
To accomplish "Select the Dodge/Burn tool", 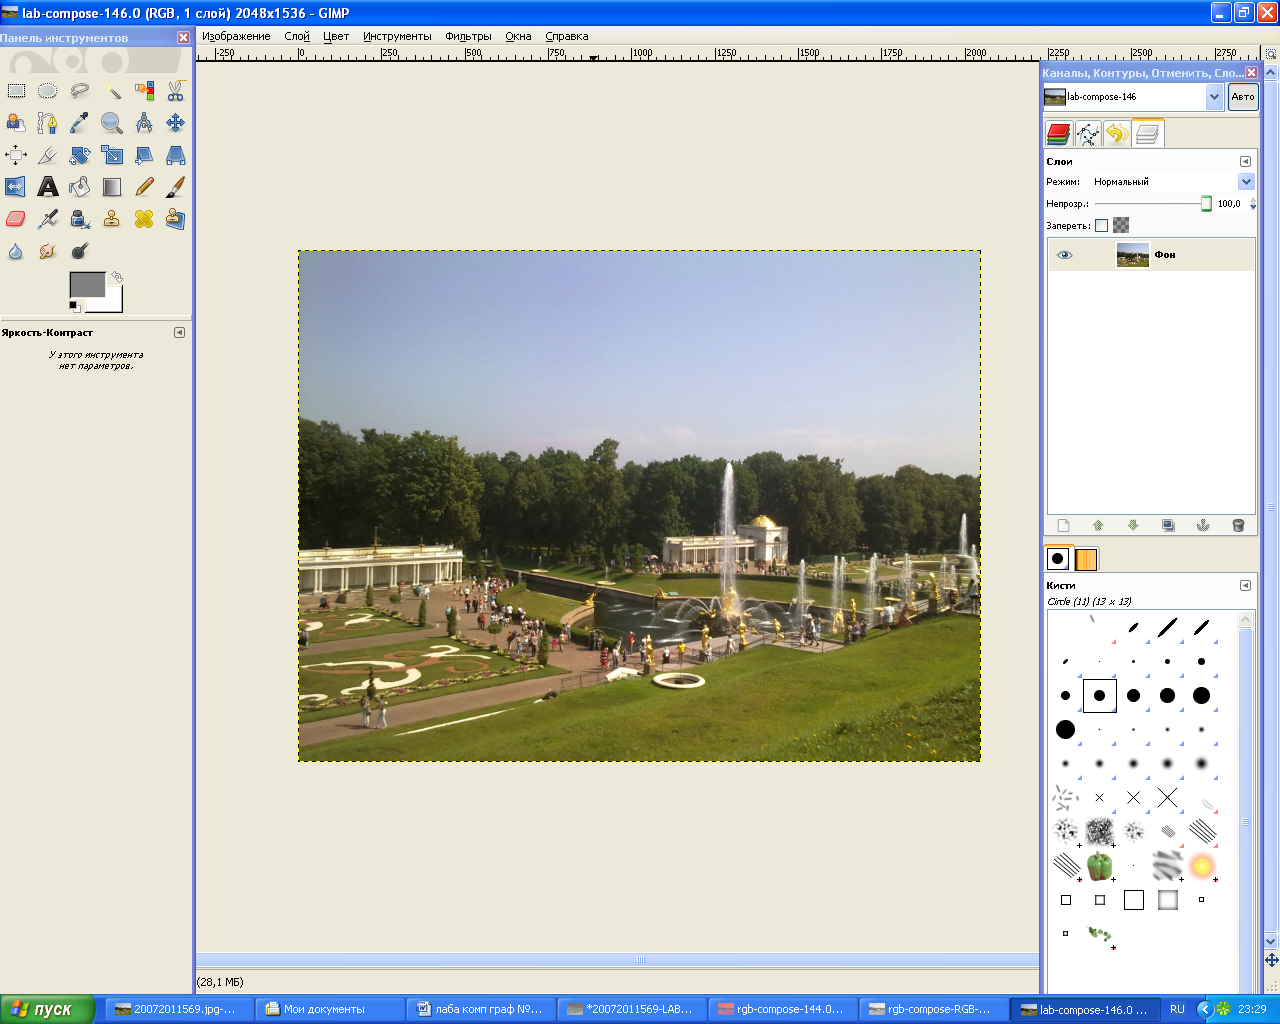I will click(x=79, y=251).
